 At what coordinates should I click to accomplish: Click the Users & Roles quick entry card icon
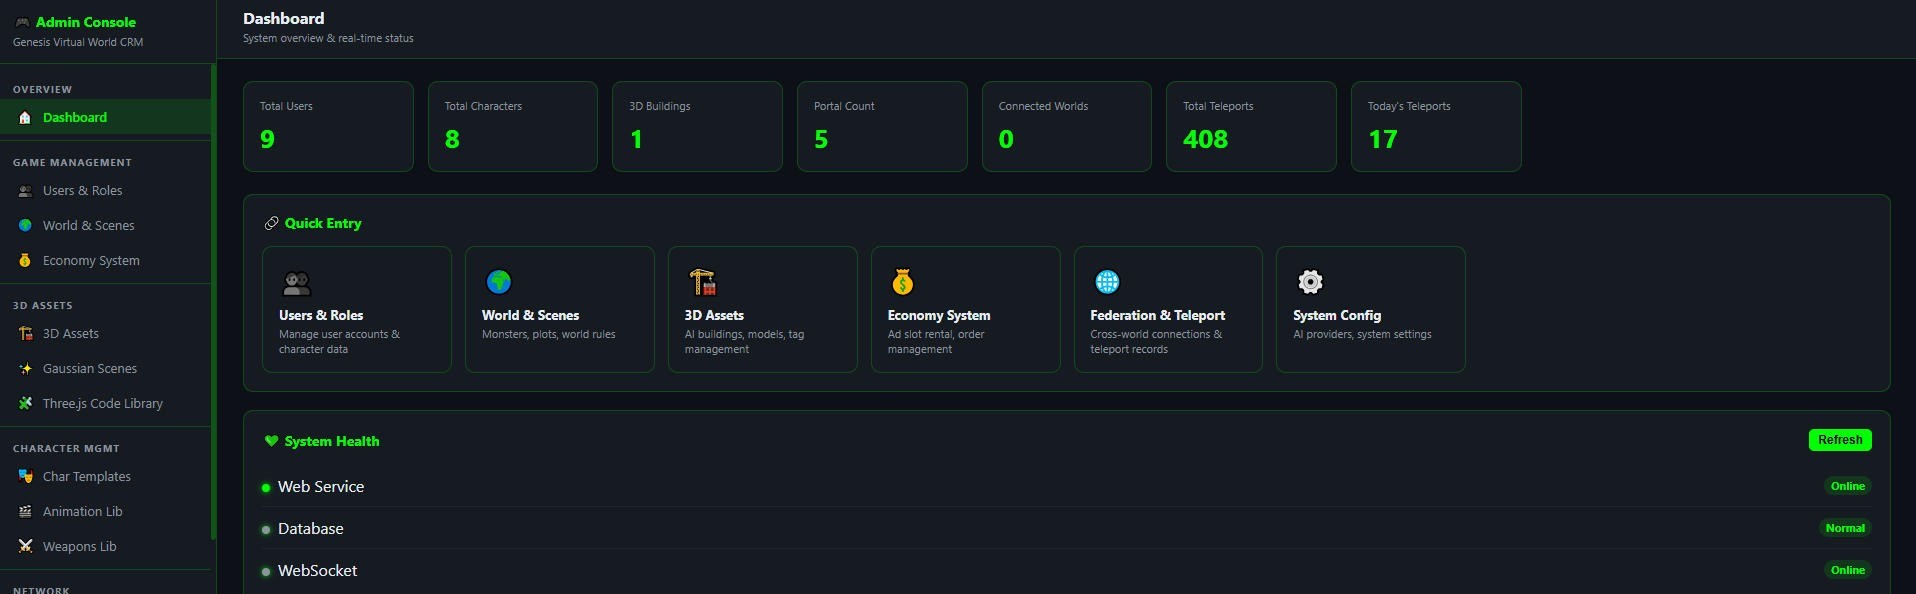(297, 283)
